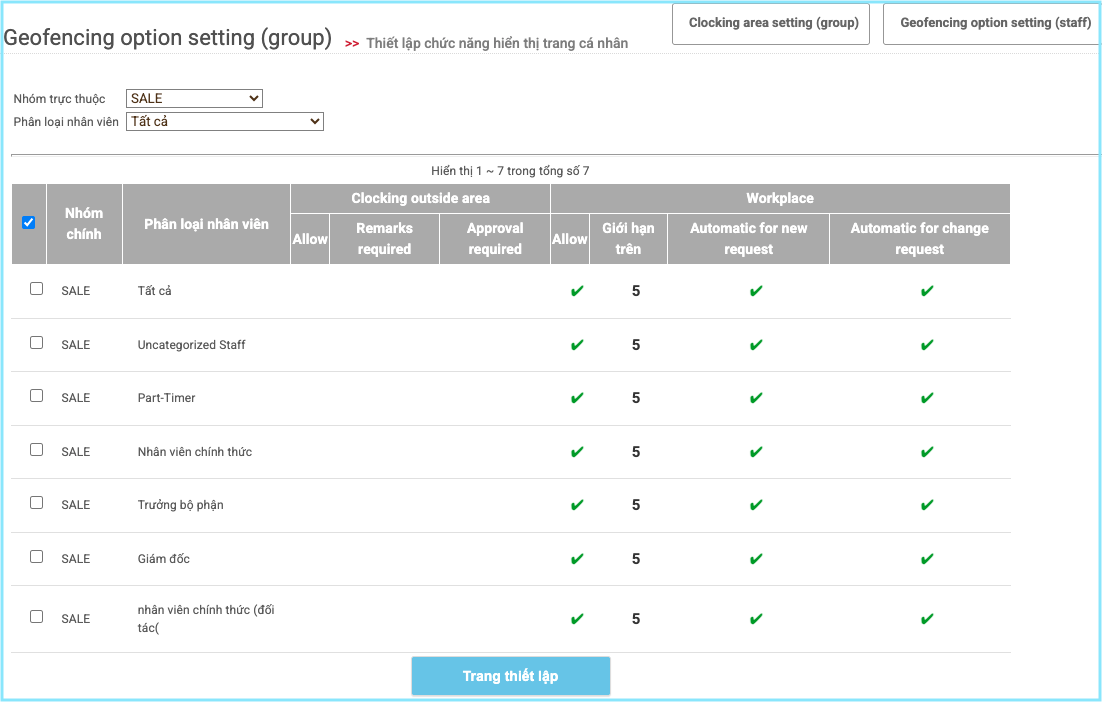Click the Workplace Allow checkmark for Part-Timer
The image size is (1102, 703).
click(576, 398)
